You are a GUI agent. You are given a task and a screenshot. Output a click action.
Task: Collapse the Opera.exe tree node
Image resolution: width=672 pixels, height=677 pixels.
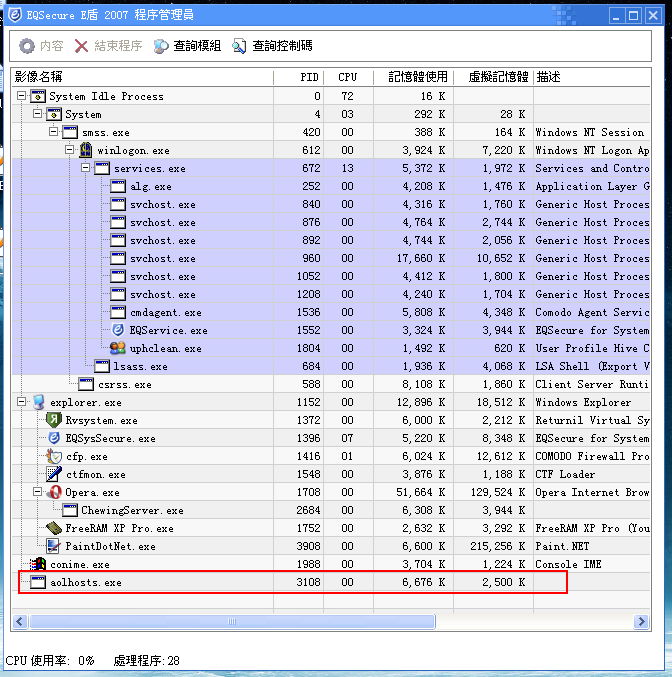click(x=38, y=491)
